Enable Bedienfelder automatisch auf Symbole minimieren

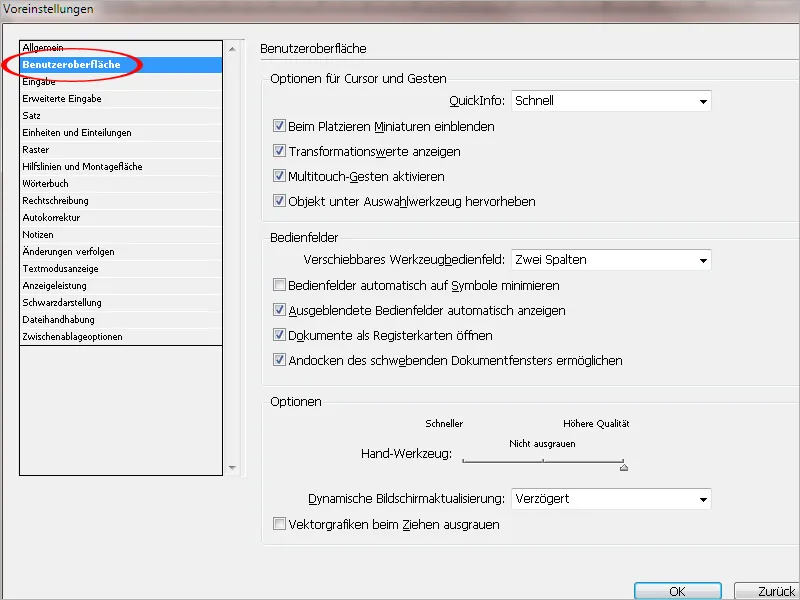point(278,286)
